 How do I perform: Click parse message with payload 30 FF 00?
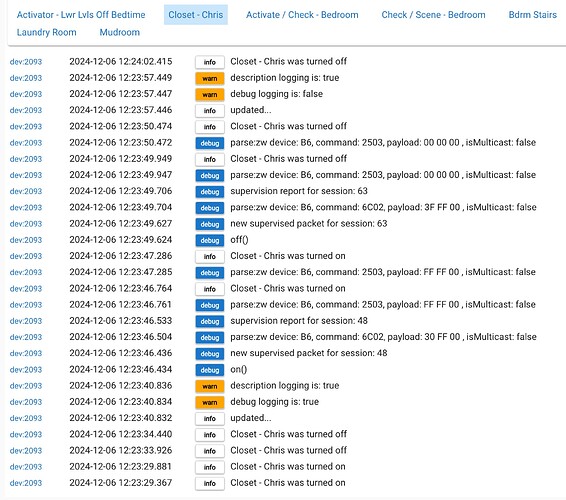click(x=383, y=337)
